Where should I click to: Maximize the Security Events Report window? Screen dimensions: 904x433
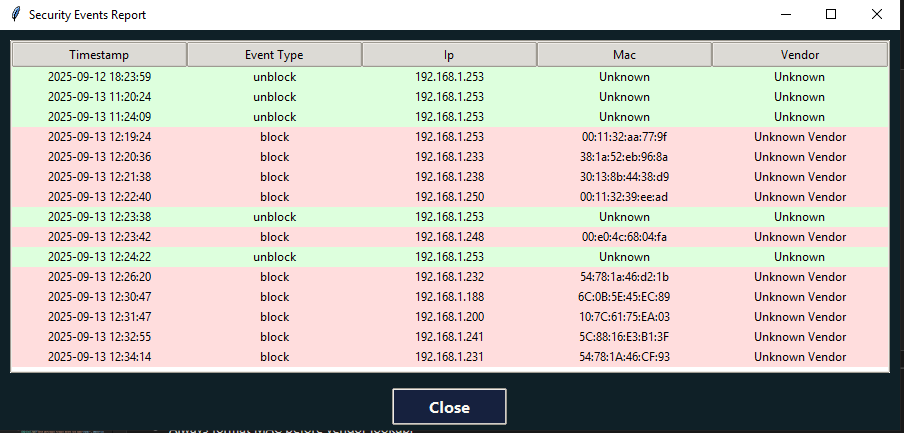831,15
